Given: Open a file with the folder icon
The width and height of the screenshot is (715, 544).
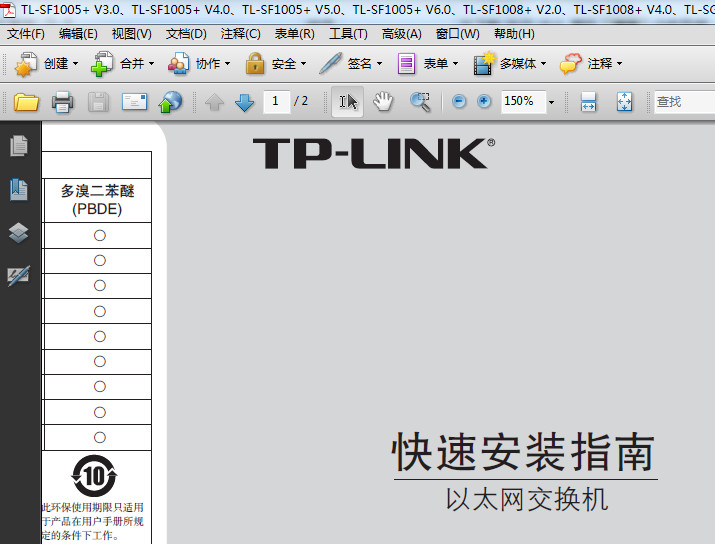Looking at the screenshot, I should point(26,102).
